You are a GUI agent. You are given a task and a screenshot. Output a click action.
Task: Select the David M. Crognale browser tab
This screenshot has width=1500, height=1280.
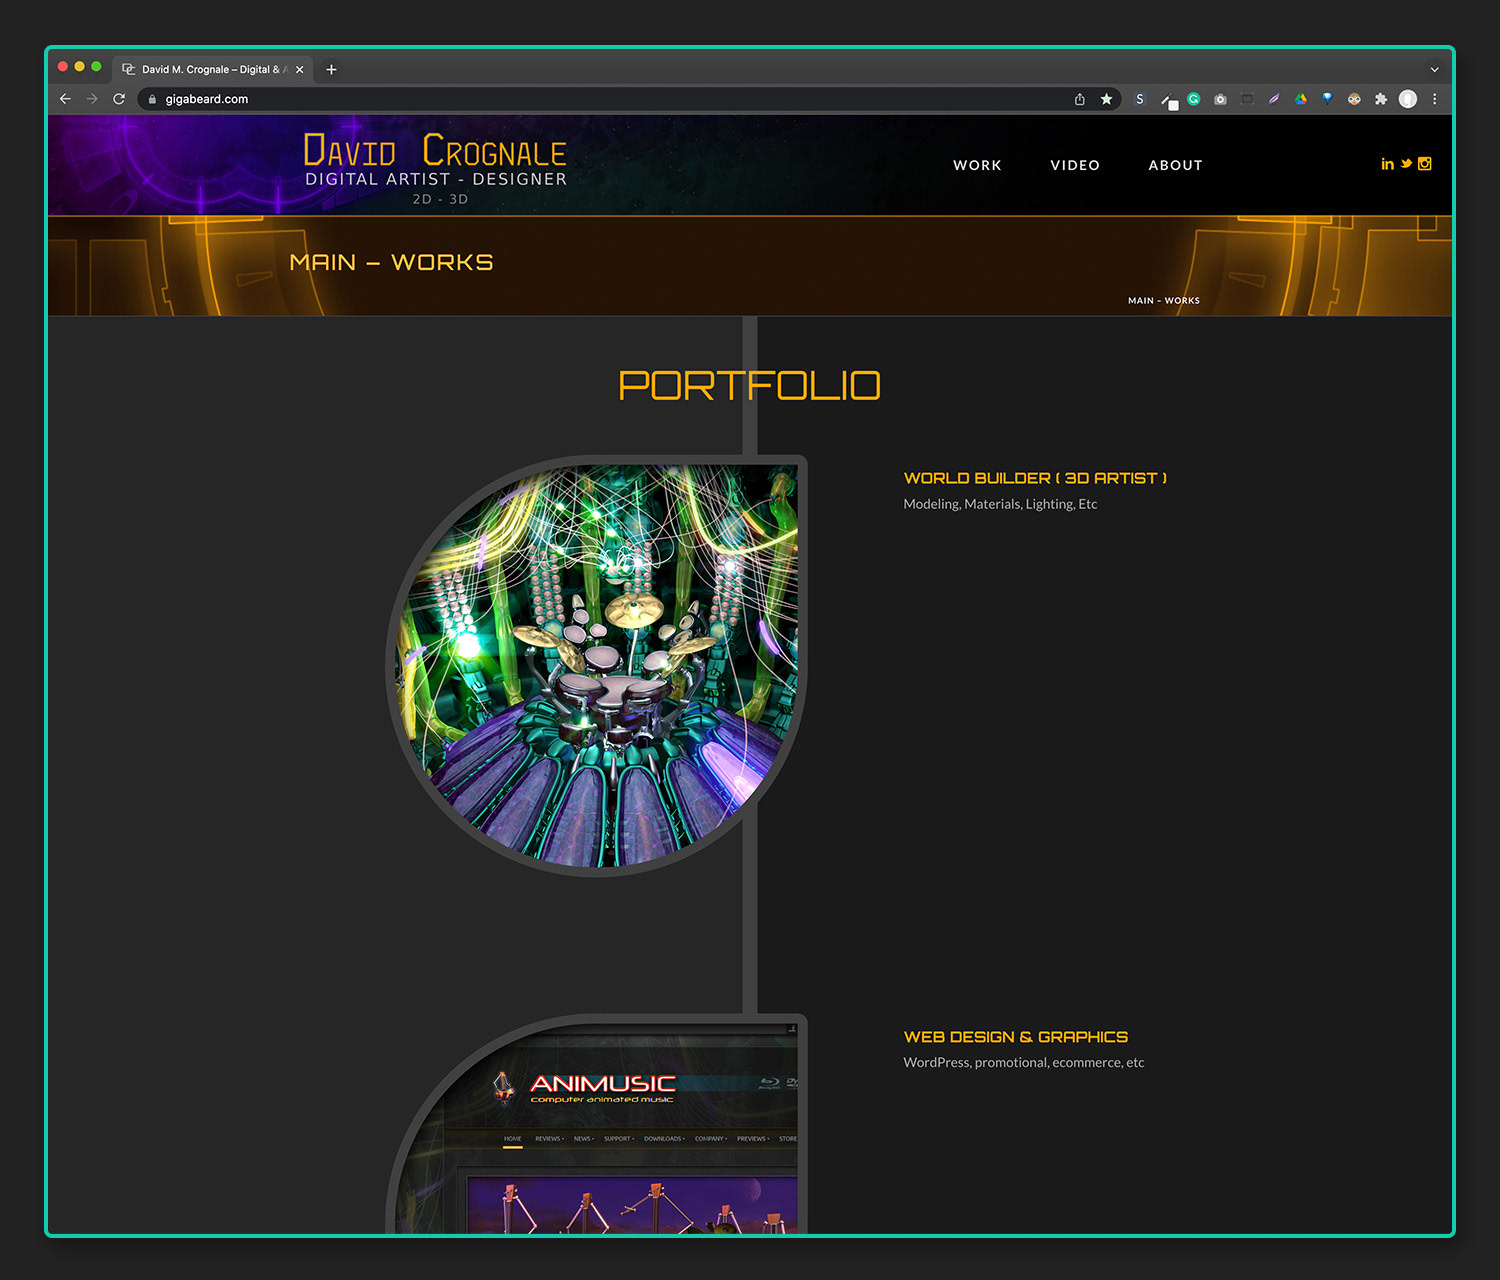click(212, 69)
